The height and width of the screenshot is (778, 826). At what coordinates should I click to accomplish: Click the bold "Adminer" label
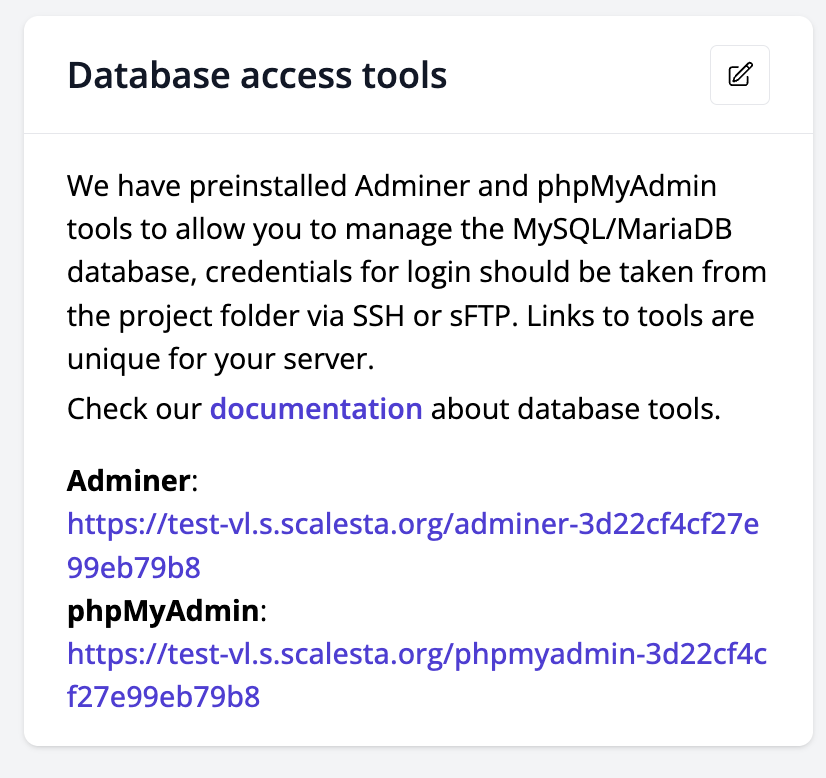point(128,481)
